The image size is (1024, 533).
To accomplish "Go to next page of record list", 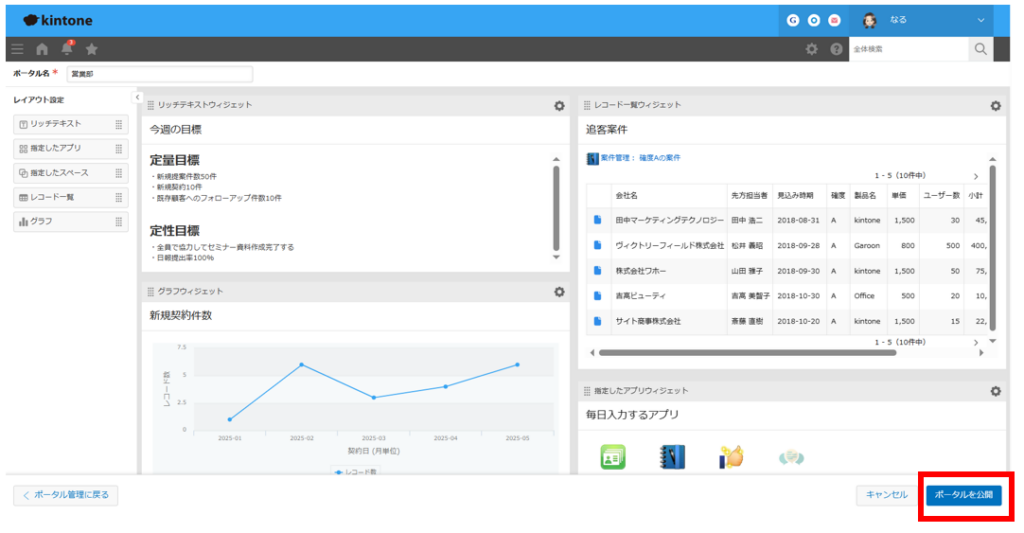I will (976, 176).
